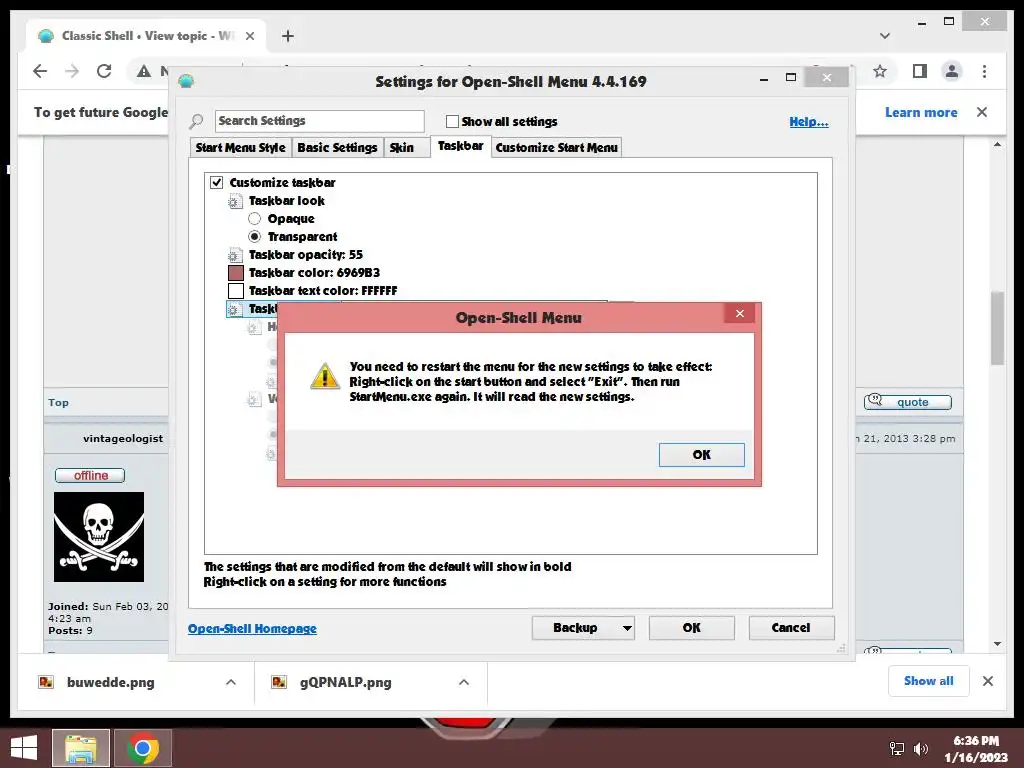Open the Windows Start button
The width and height of the screenshot is (1024, 768).
tap(24, 748)
